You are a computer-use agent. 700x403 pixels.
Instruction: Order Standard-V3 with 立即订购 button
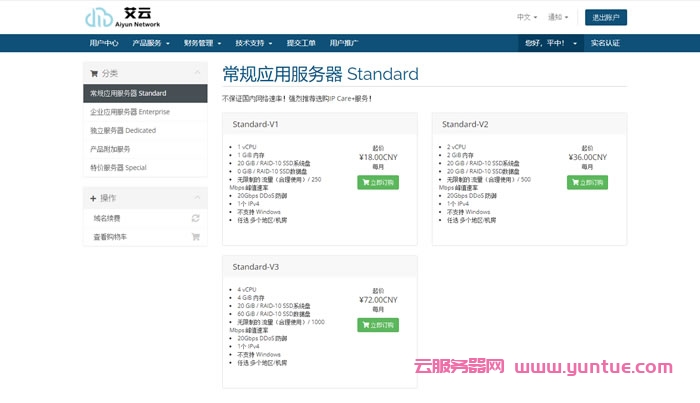pyautogui.click(x=378, y=325)
